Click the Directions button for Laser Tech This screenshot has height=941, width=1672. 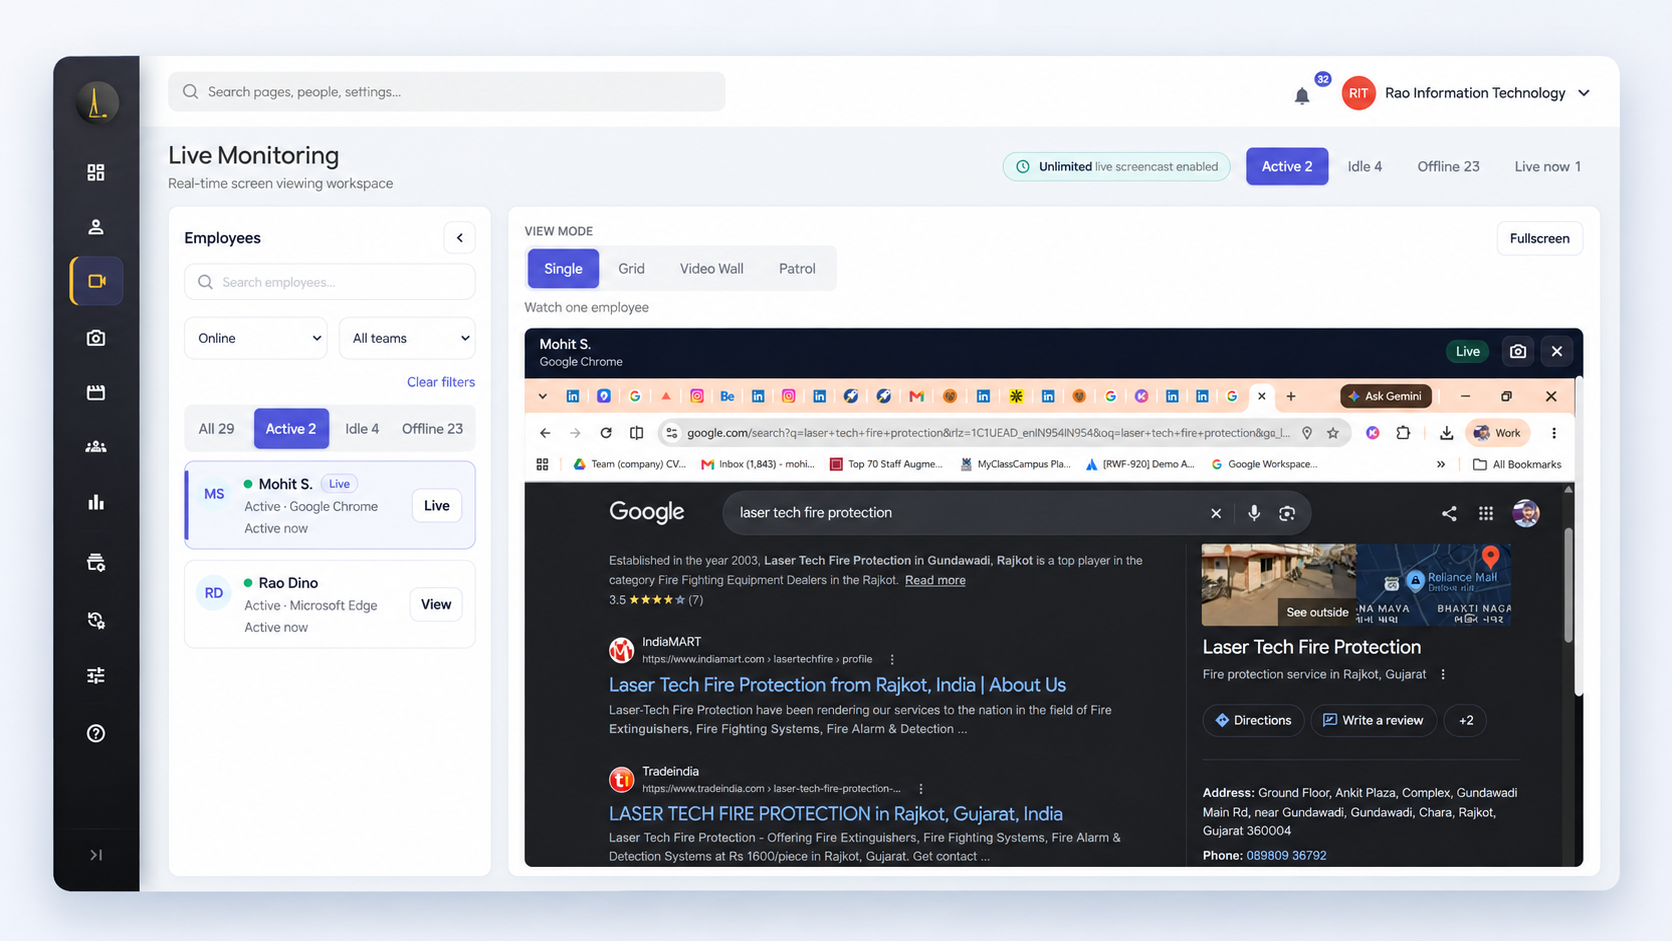click(1253, 720)
